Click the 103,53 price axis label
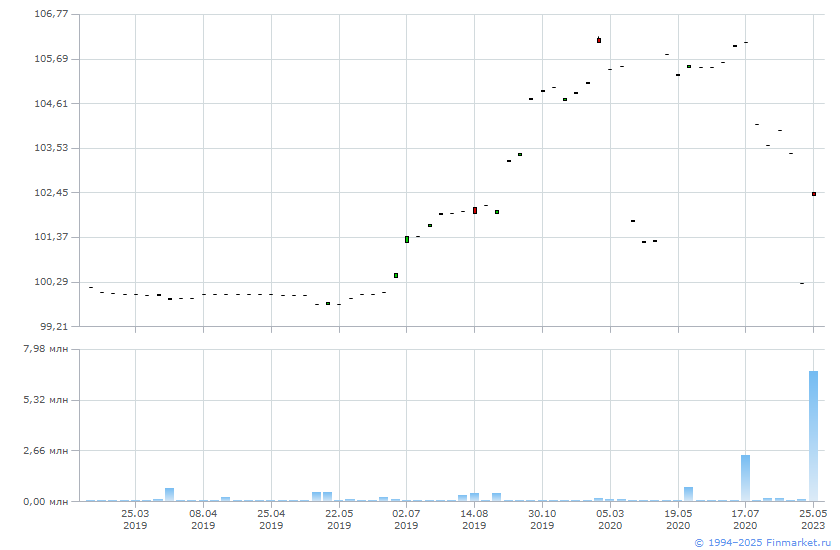This screenshot has height=550, width=840. (51, 147)
